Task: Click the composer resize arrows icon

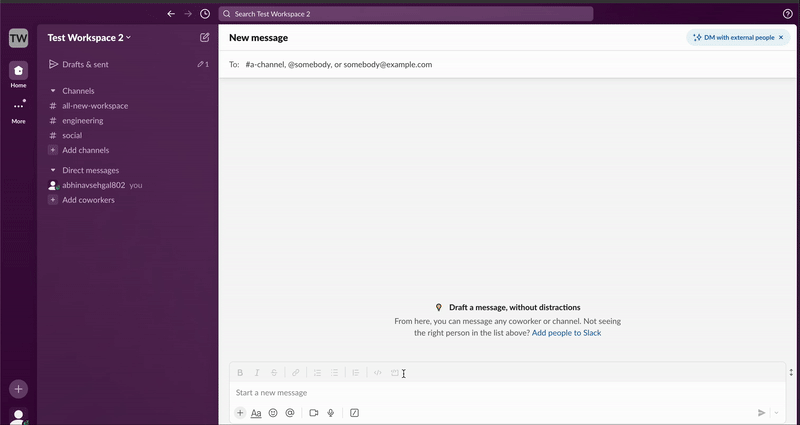Action: point(791,372)
